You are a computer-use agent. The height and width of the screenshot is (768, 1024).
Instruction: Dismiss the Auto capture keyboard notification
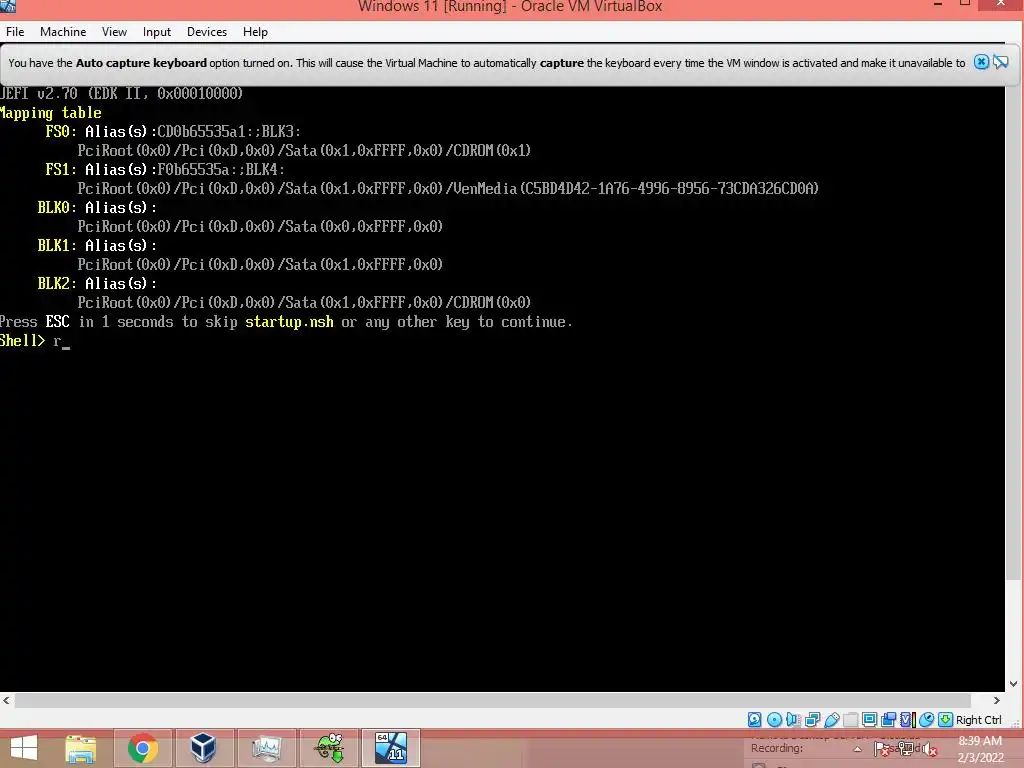click(981, 62)
